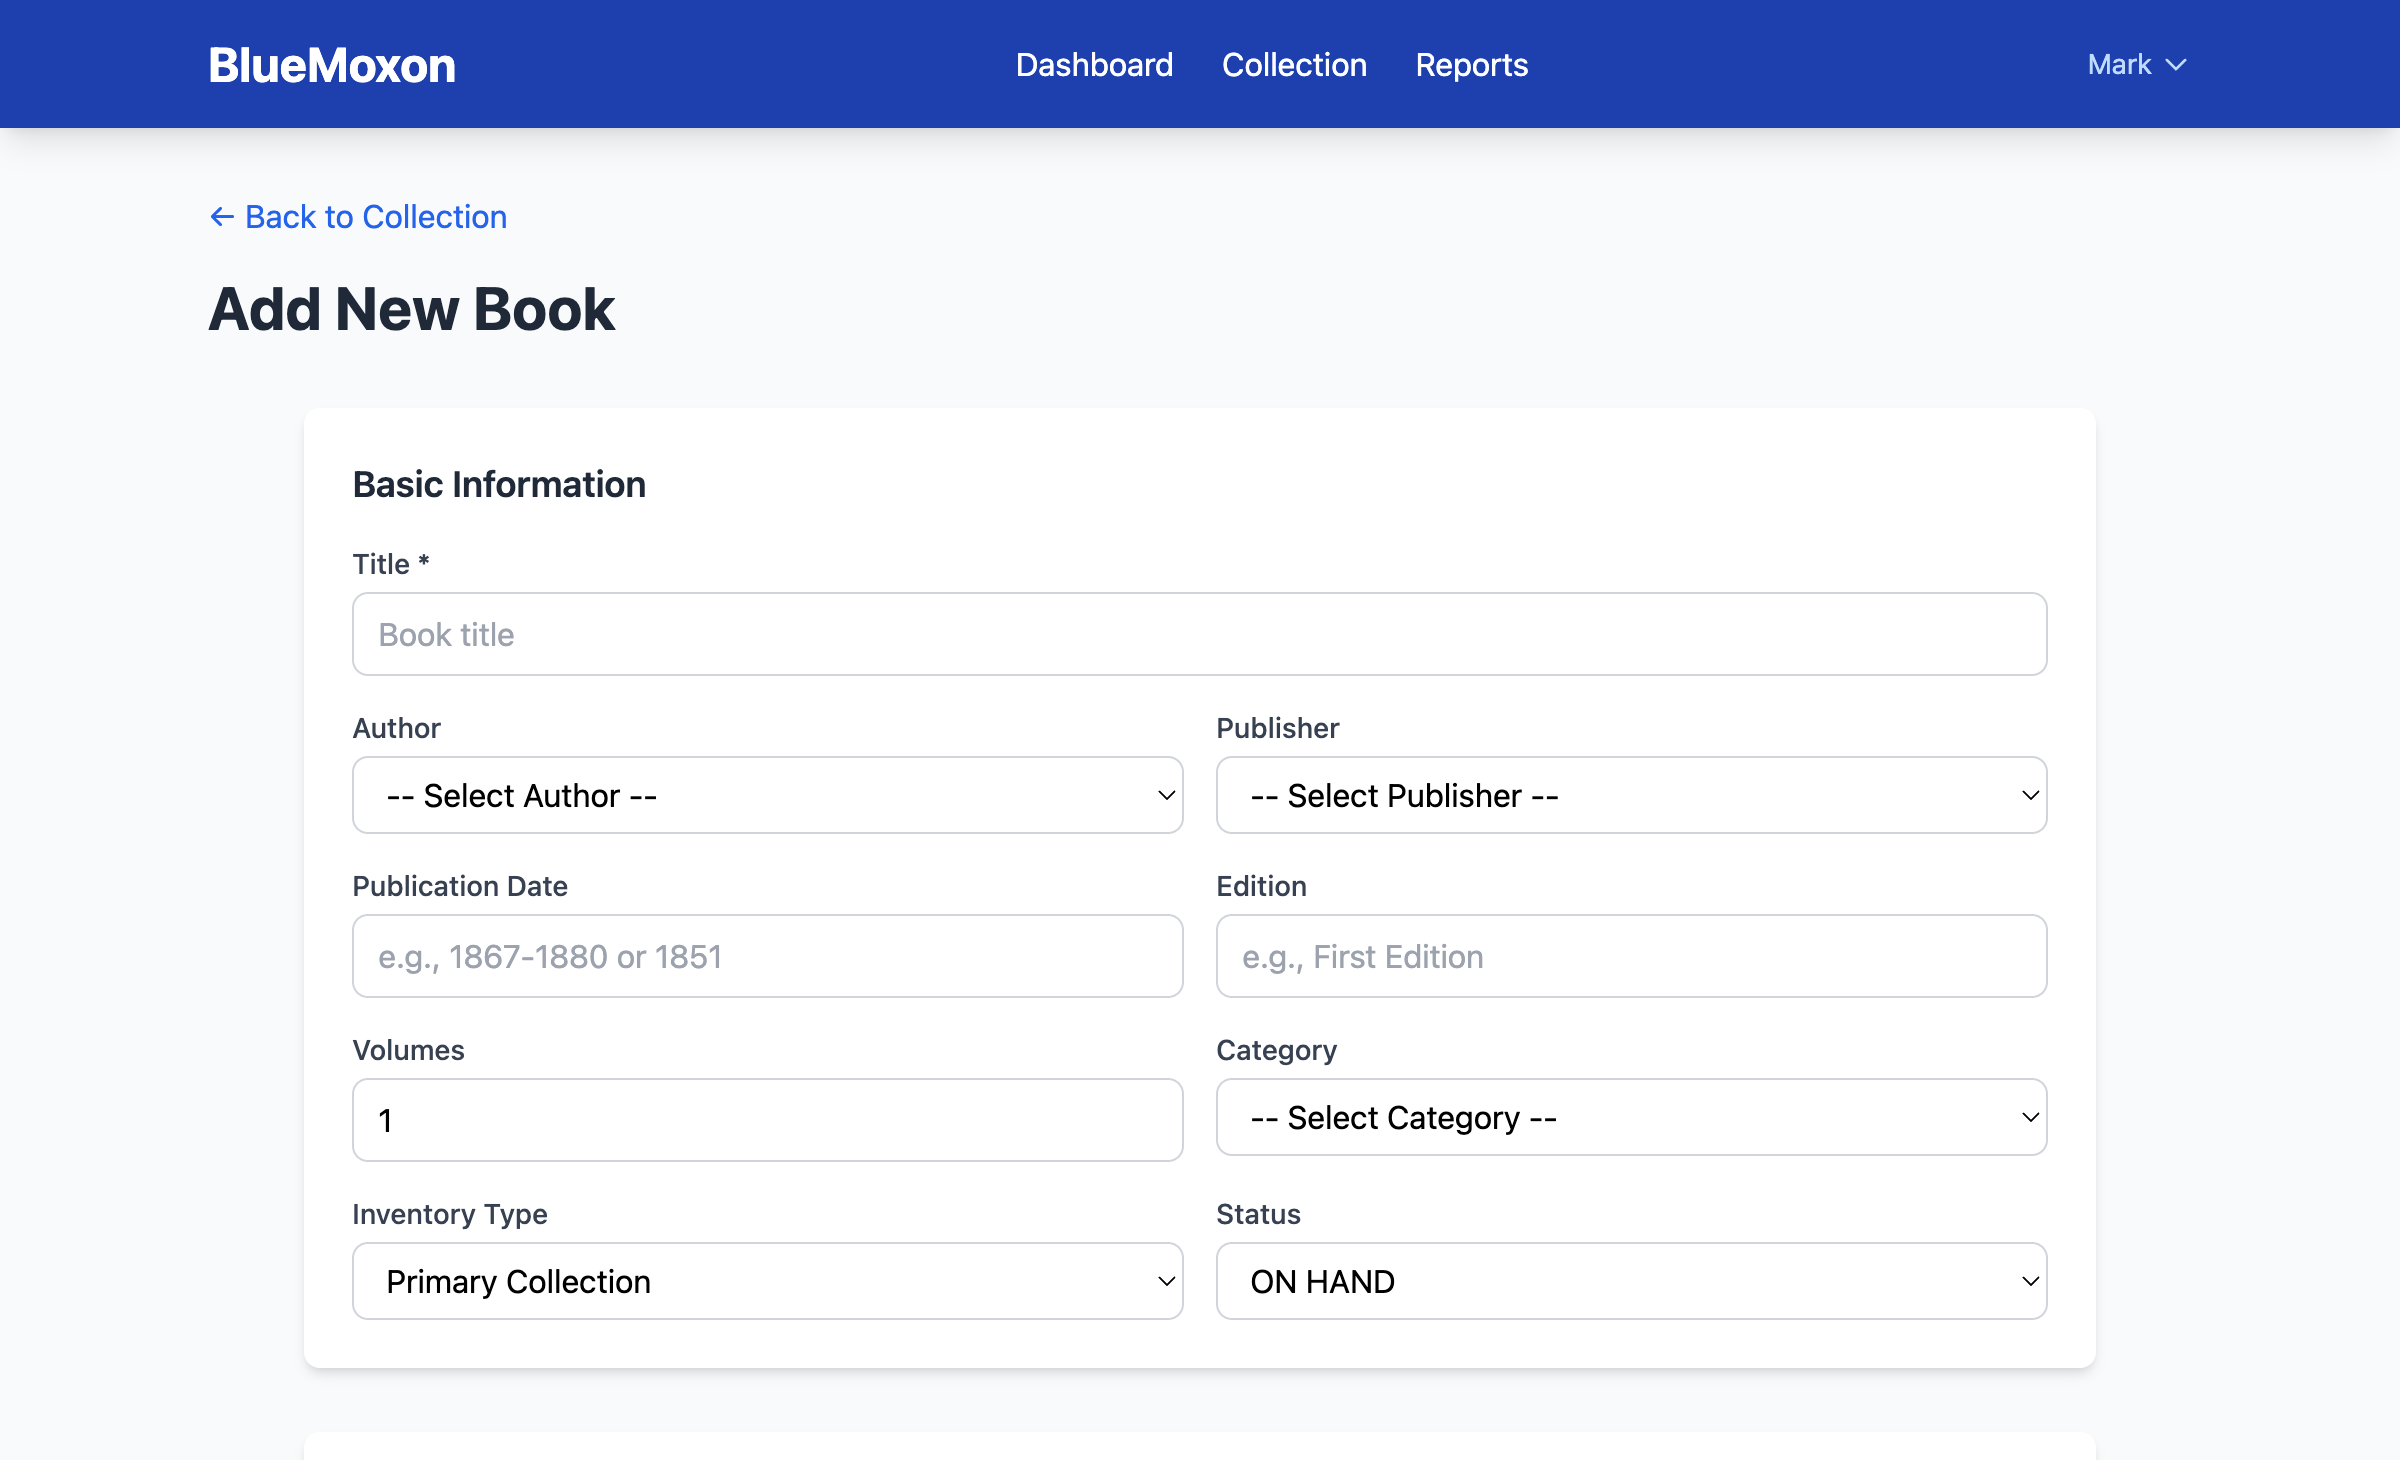Image resolution: width=2400 pixels, height=1460 pixels.
Task: Click the back arrow icon before Back to Collection
Action: pos(221,217)
